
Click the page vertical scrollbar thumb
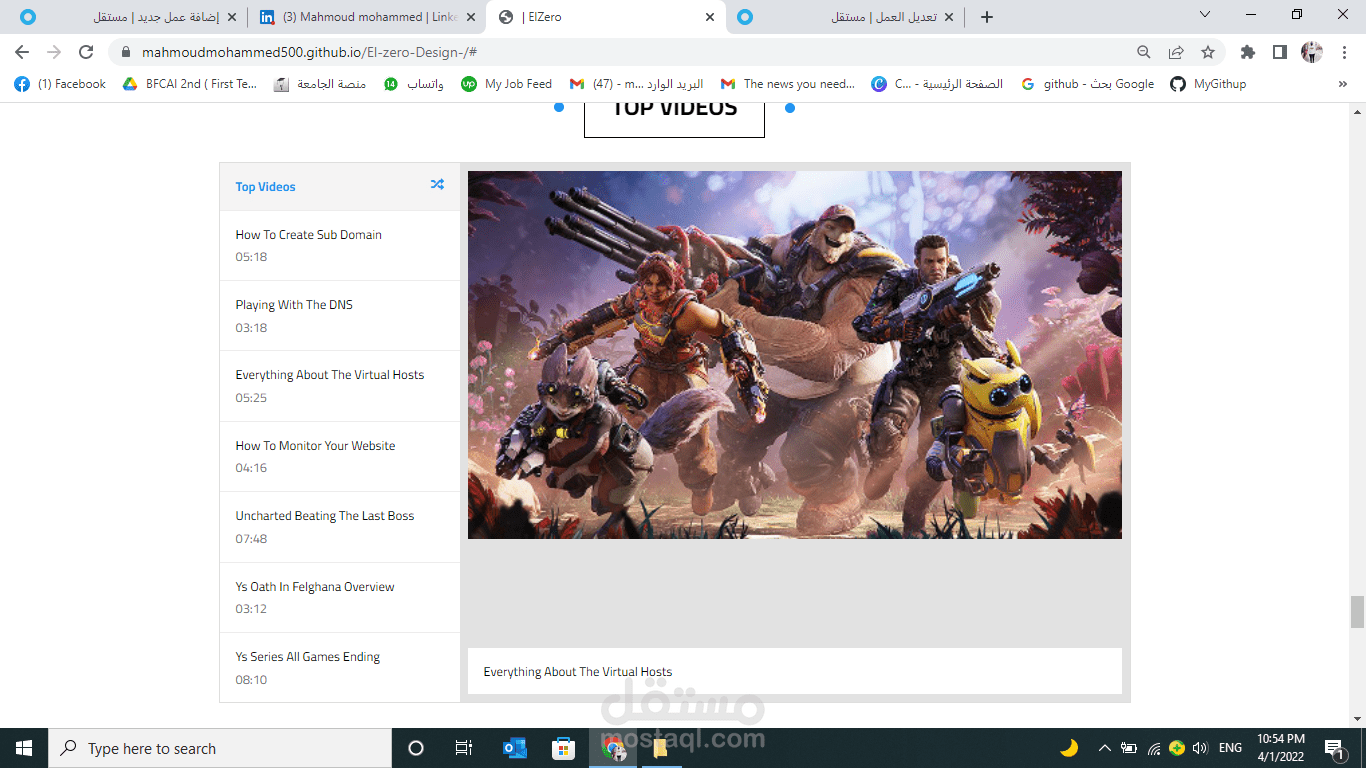click(x=1357, y=611)
